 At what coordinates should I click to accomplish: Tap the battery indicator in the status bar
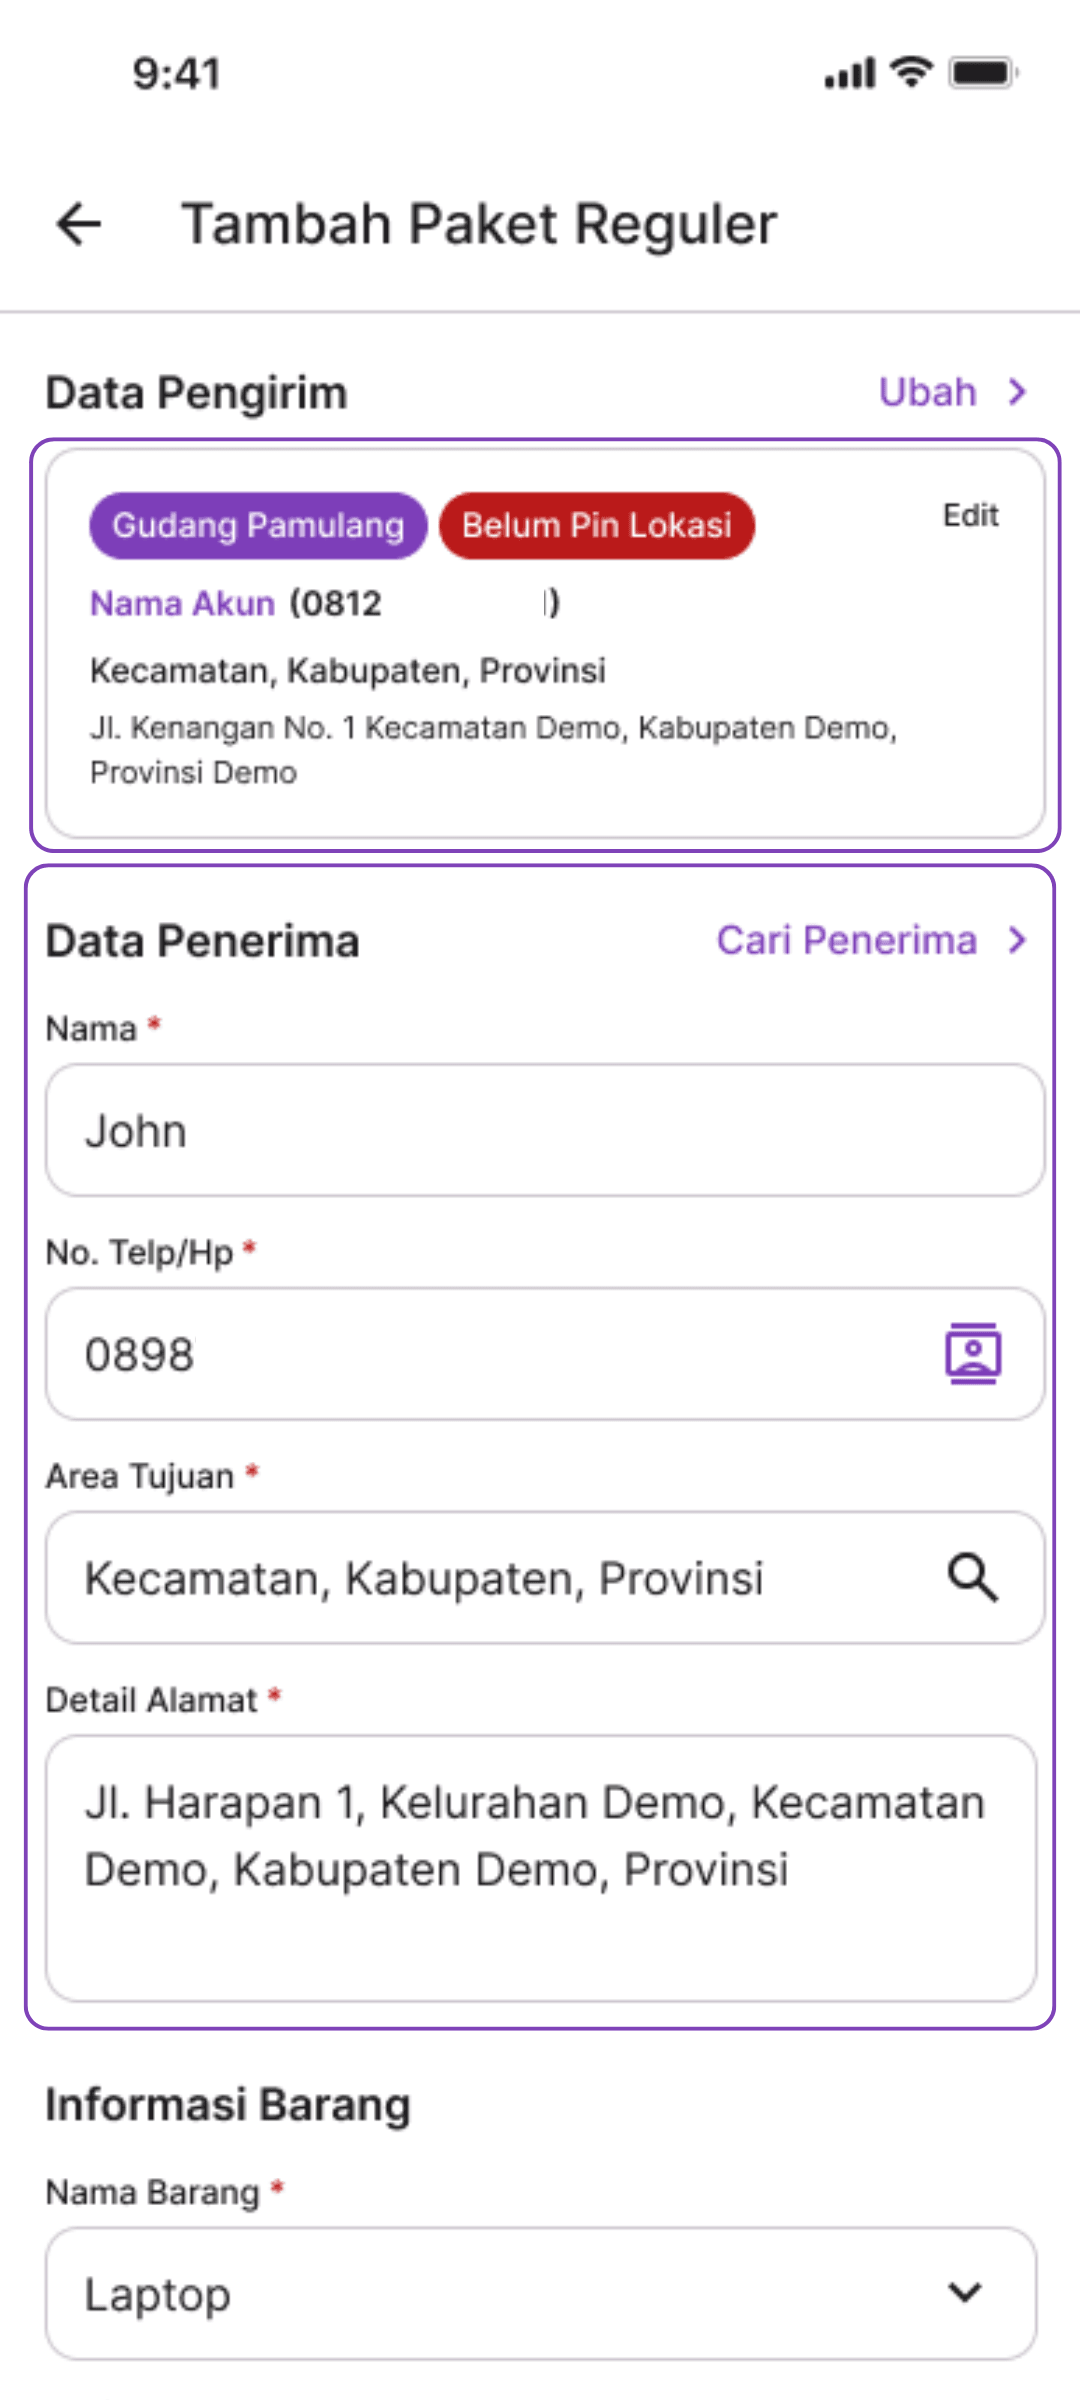click(x=980, y=72)
